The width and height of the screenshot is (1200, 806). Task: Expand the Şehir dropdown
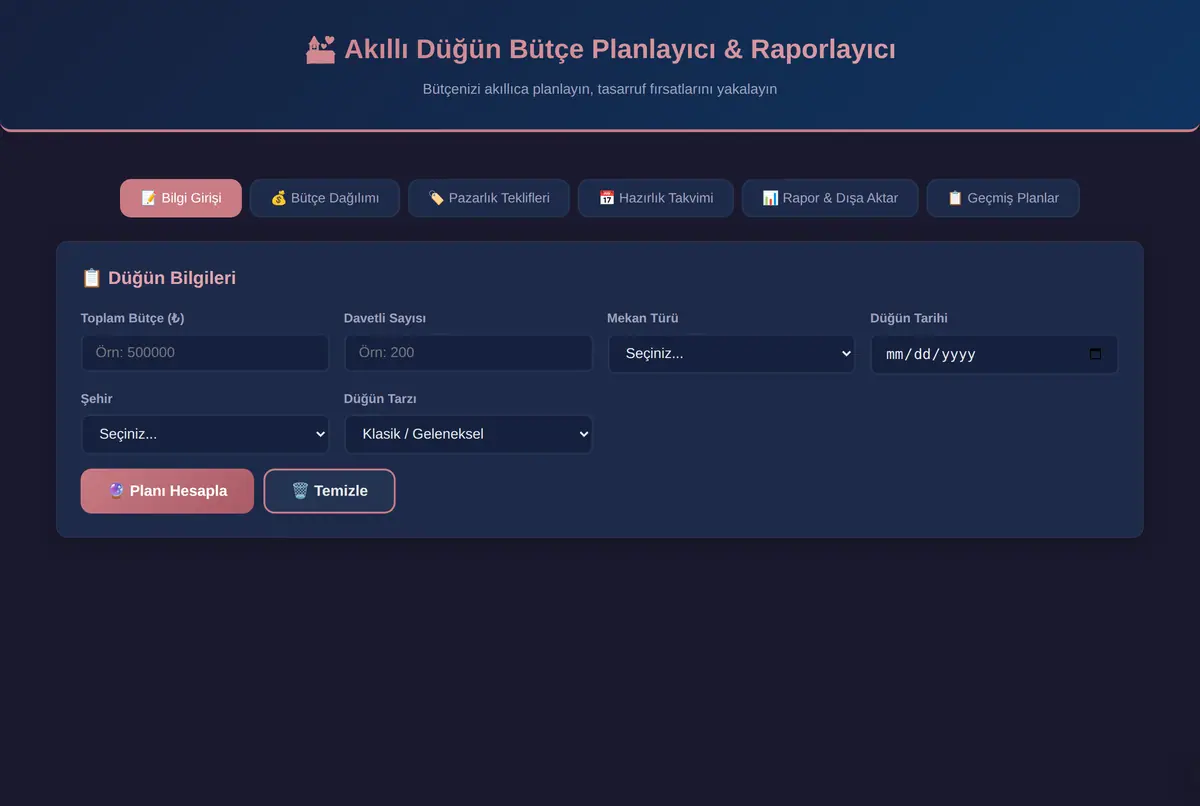205,434
